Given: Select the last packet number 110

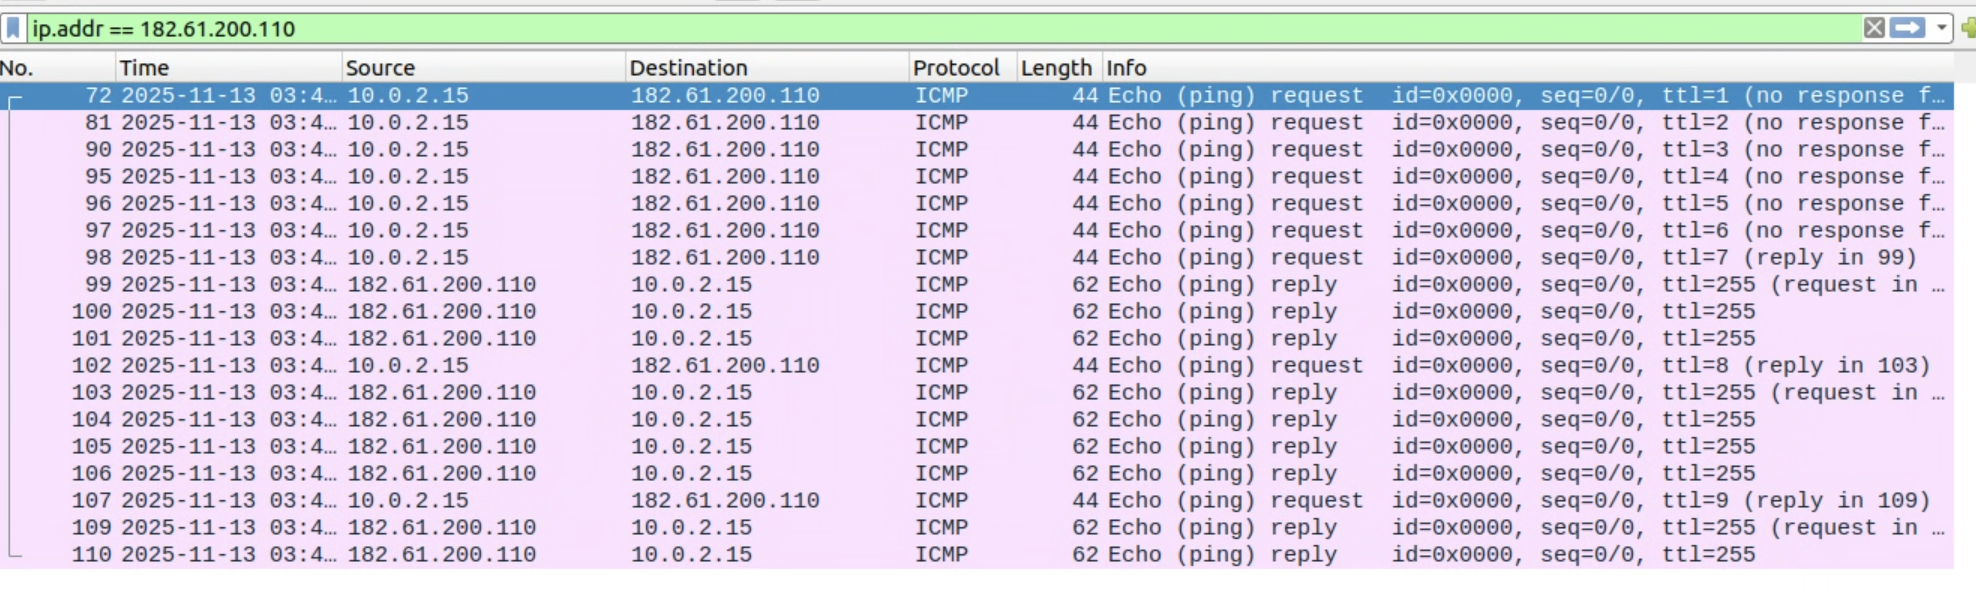Looking at the screenshot, I should pos(900,555).
